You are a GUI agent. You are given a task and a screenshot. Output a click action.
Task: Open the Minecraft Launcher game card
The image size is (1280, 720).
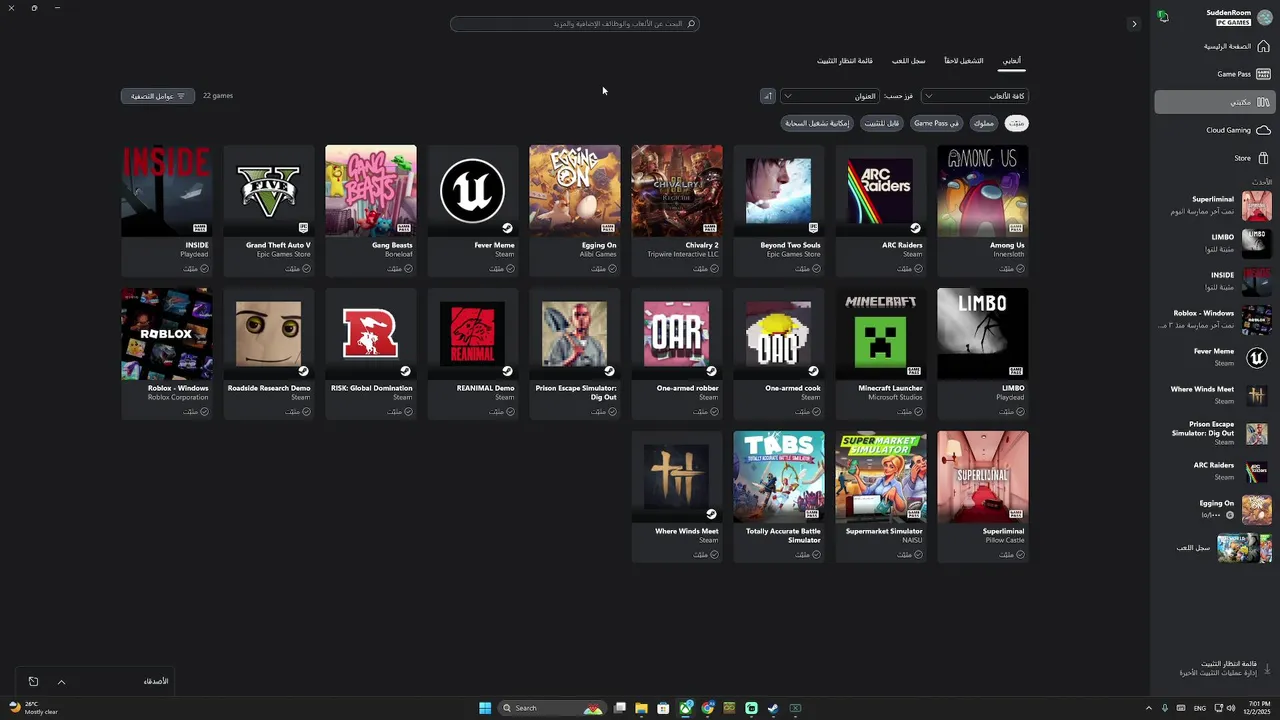881,353
